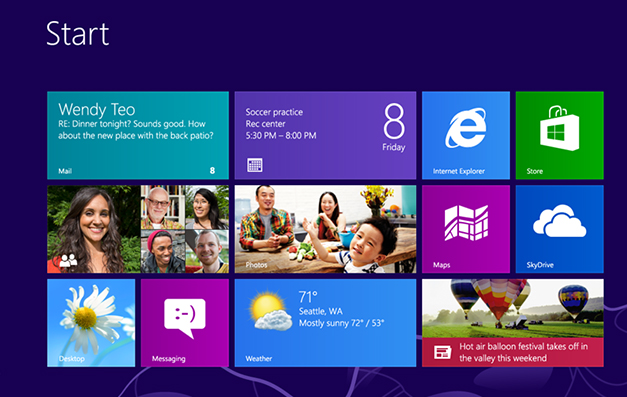Click the Friday 8 date on calendar tile
The image size is (627, 397).
point(394,128)
